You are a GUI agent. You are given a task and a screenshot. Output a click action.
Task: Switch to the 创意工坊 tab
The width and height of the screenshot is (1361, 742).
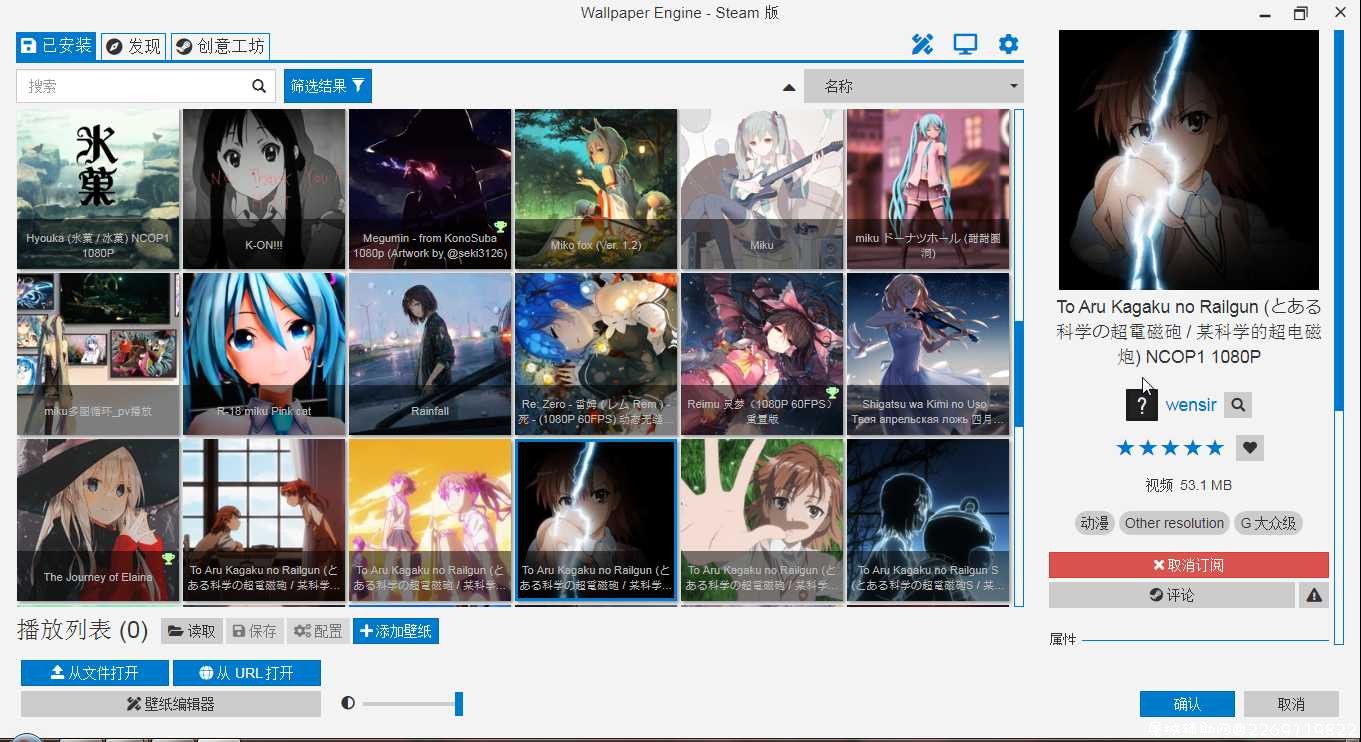click(220, 46)
